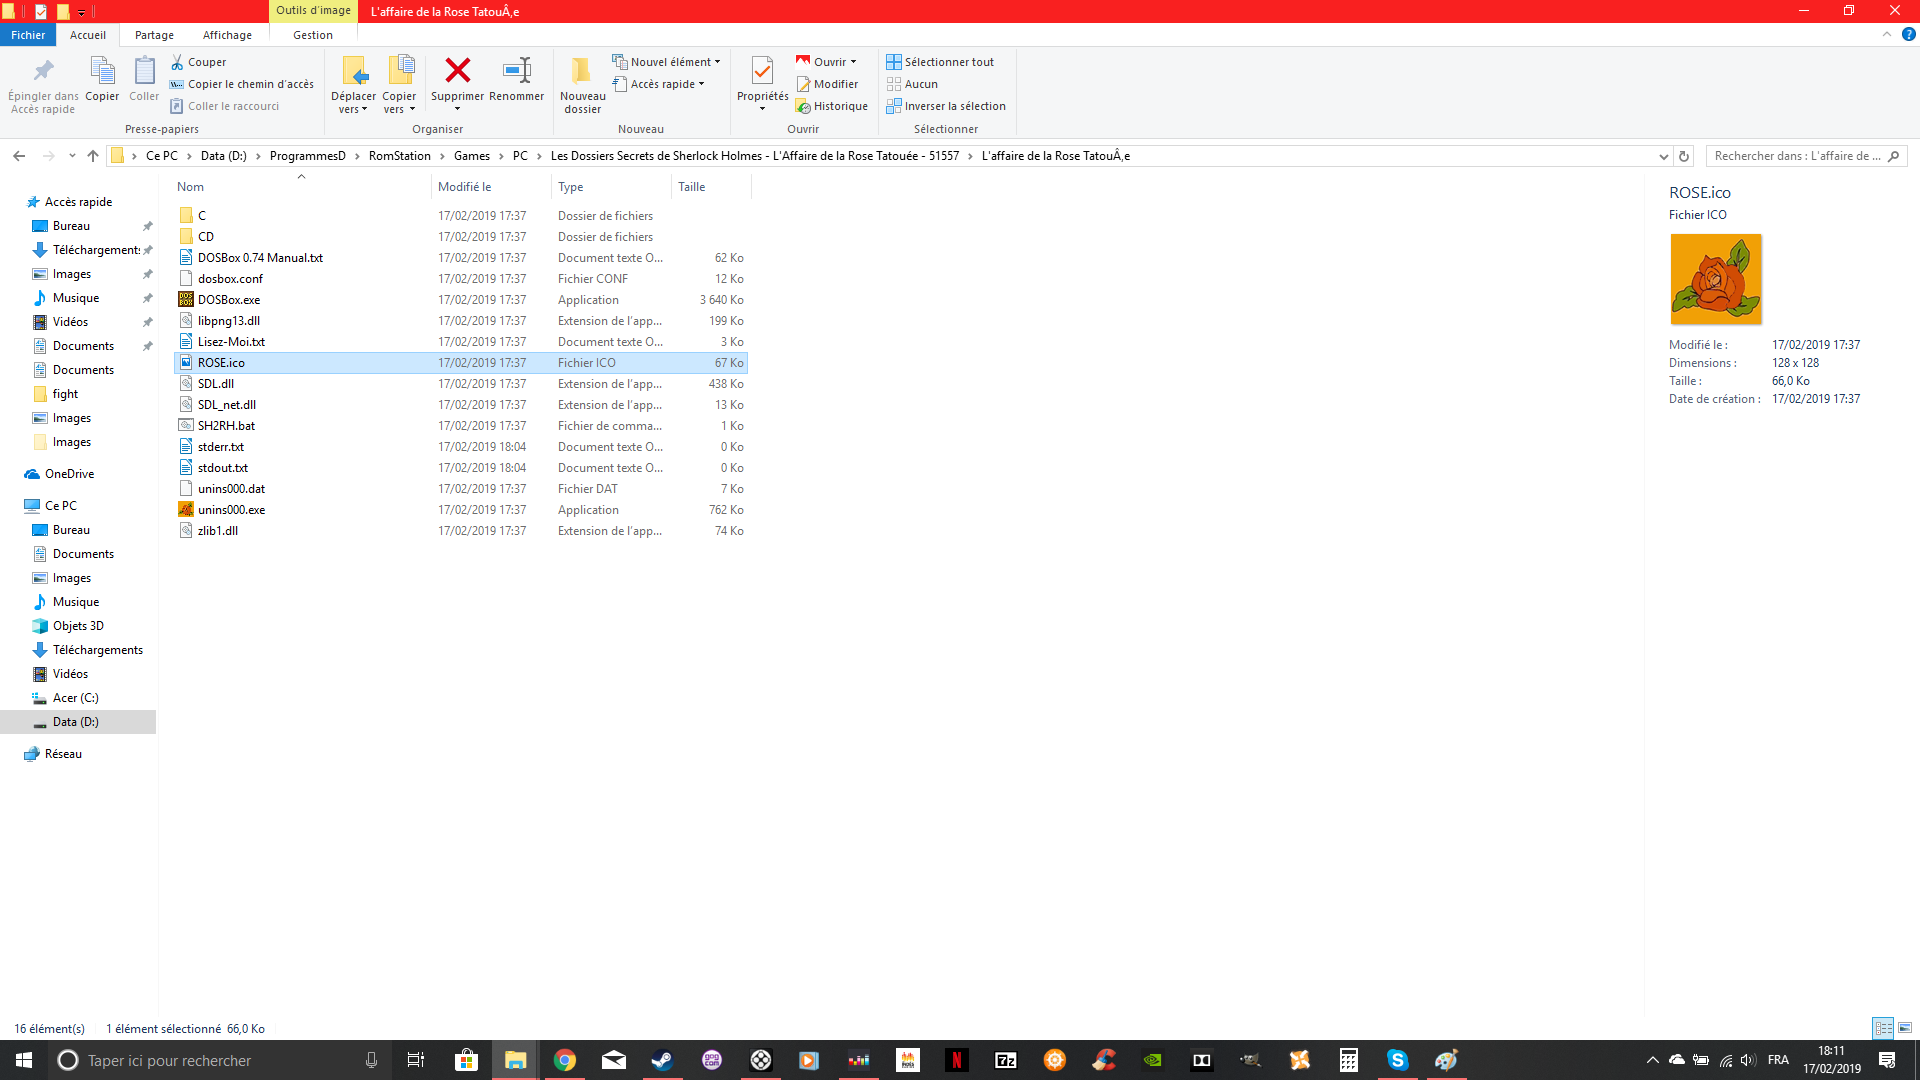Click Coller le raccourci
The height and width of the screenshot is (1080, 1920).
[225, 106]
